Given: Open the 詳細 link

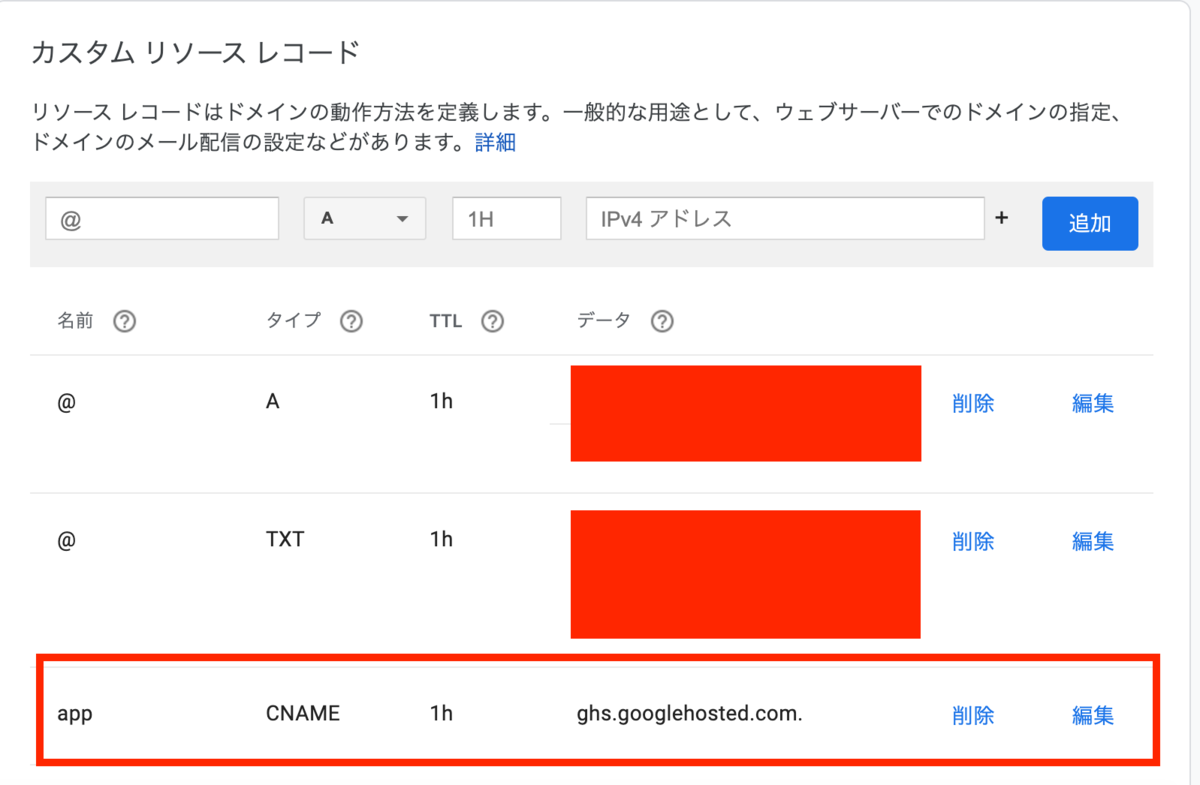Looking at the screenshot, I should [495, 142].
